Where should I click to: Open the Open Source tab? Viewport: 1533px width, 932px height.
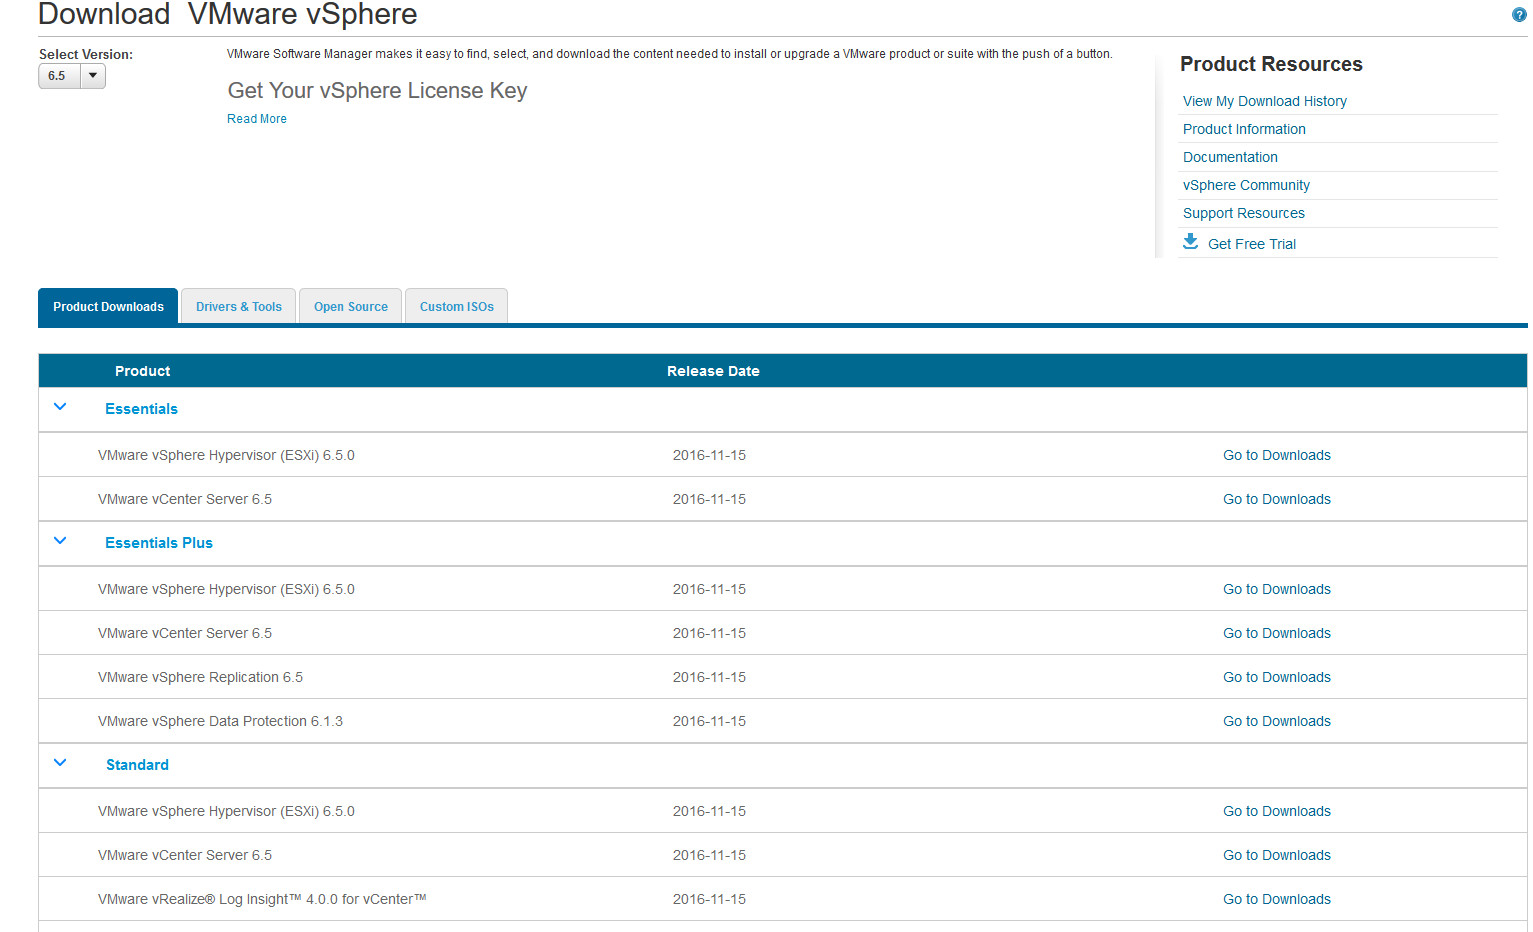[351, 307]
